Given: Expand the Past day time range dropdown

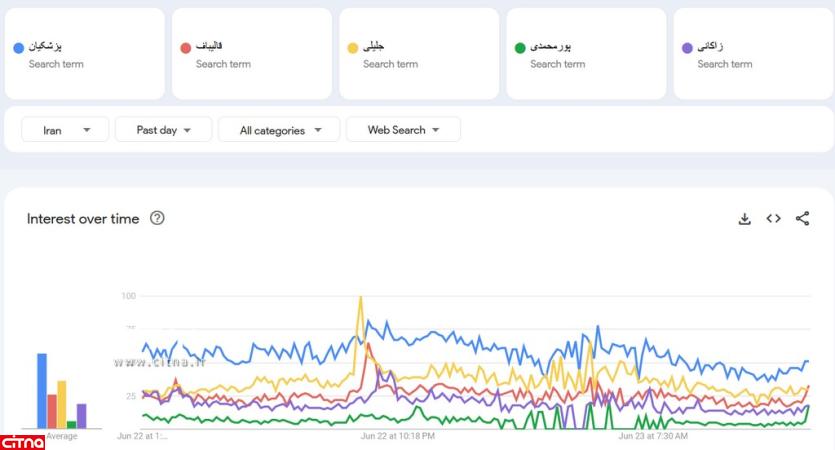Looking at the screenshot, I should coord(163,130).
